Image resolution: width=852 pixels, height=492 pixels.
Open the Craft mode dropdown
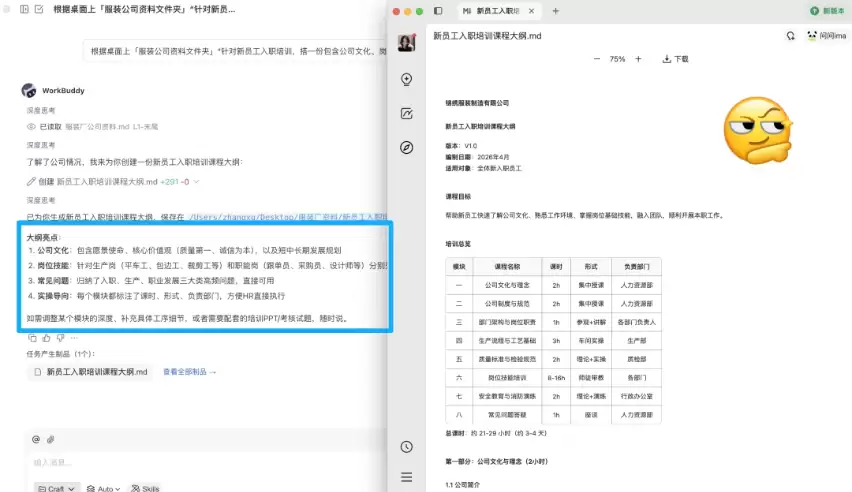(57, 488)
